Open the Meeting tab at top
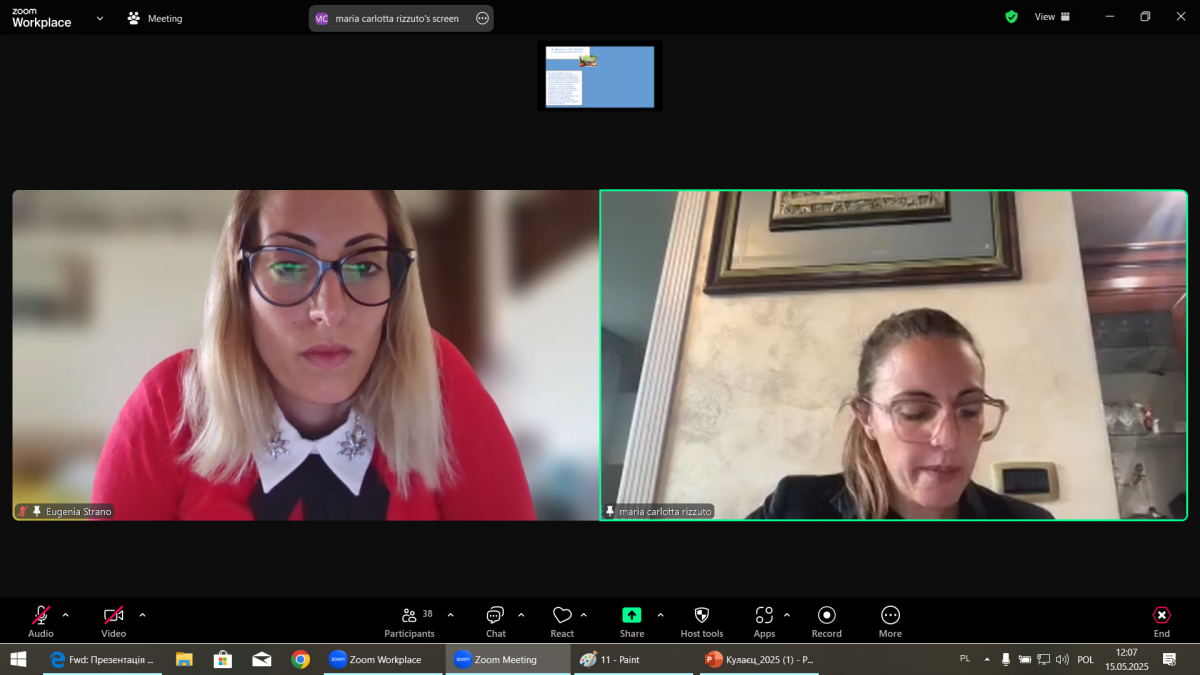The image size is (1200, 675). coord(155,18)
